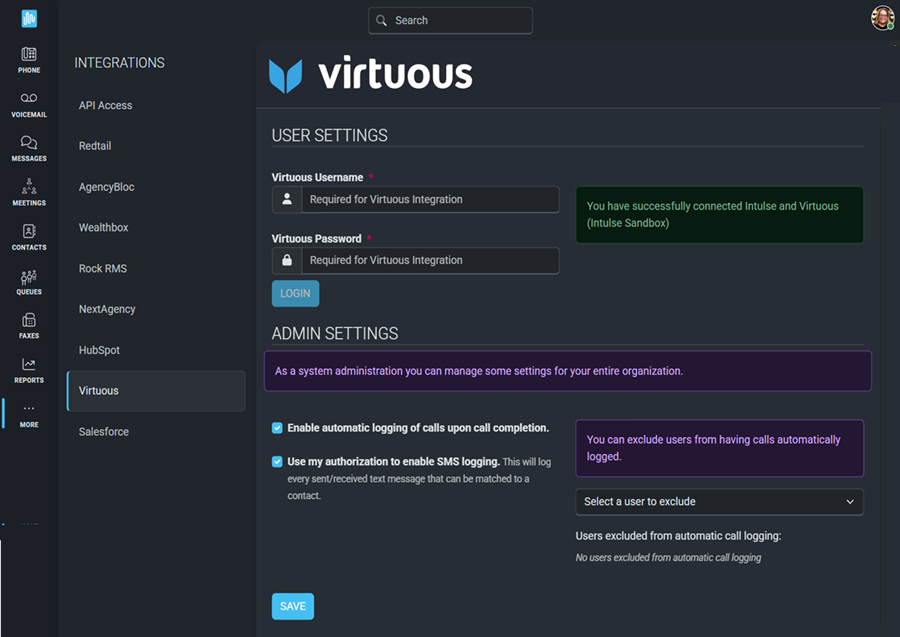Go to Messages in the sidebar
The image size is (900, 637).
pos(29,143)
